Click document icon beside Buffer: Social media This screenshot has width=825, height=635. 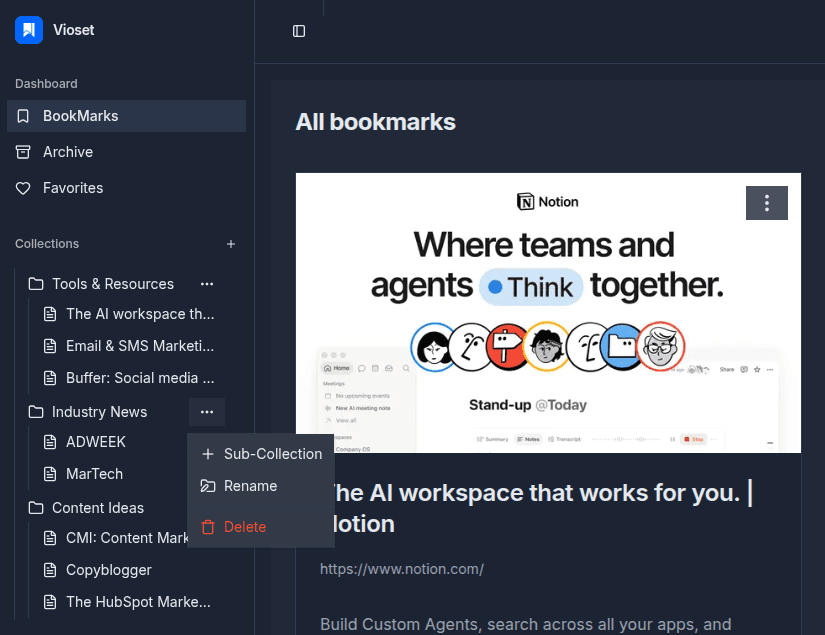50,378
